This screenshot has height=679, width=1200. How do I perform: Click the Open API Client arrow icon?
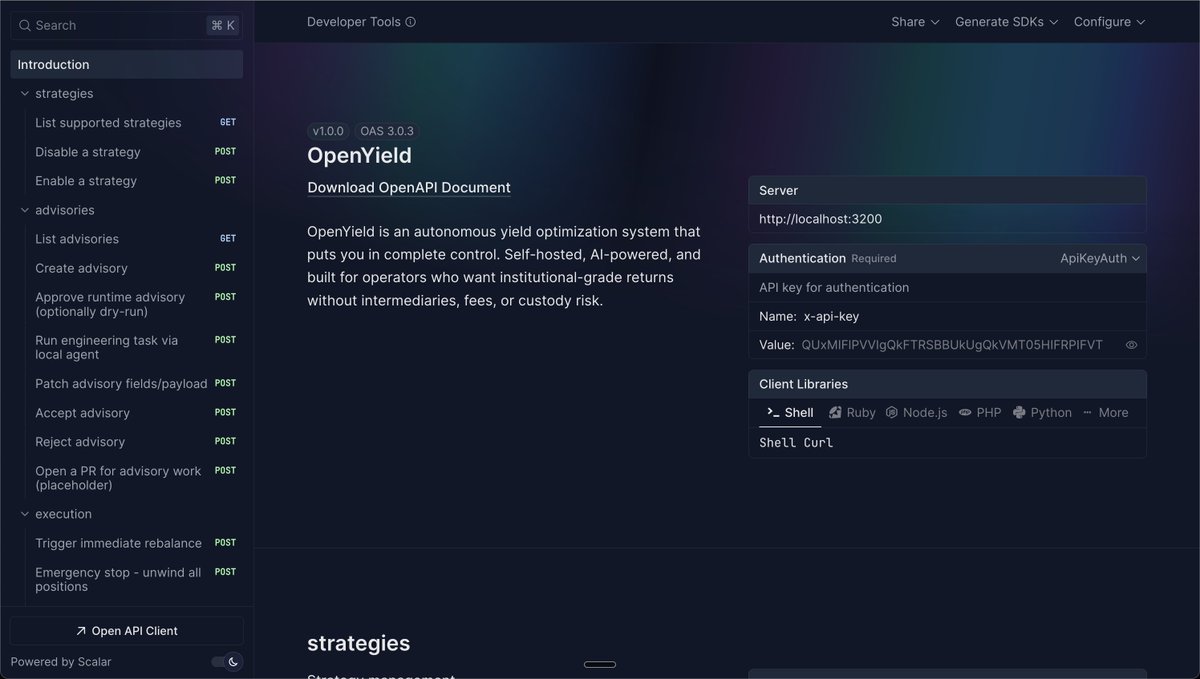tap(81, 631)
